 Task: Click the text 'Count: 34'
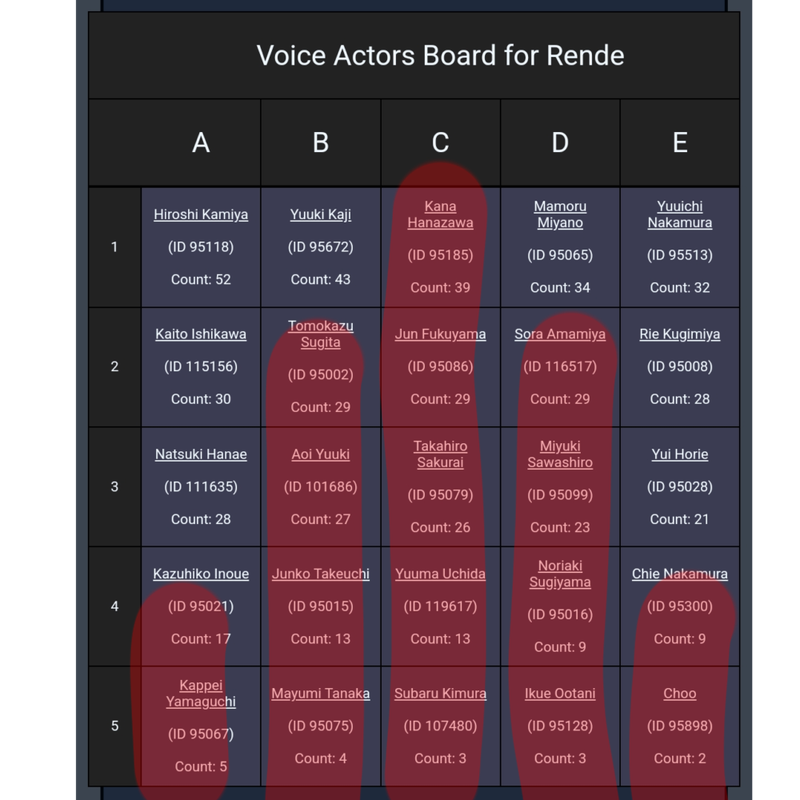click(560, 288)
